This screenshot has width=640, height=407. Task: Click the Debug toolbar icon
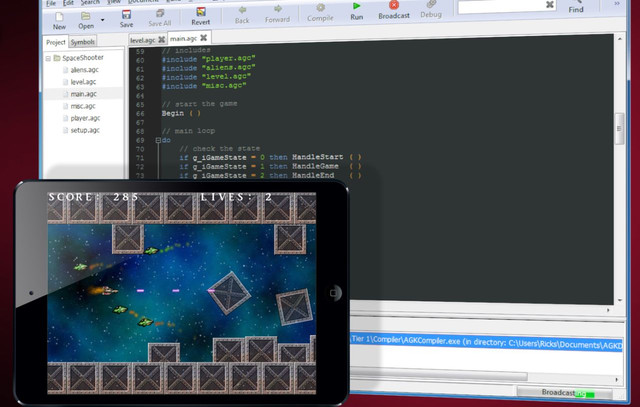[431, 5]
